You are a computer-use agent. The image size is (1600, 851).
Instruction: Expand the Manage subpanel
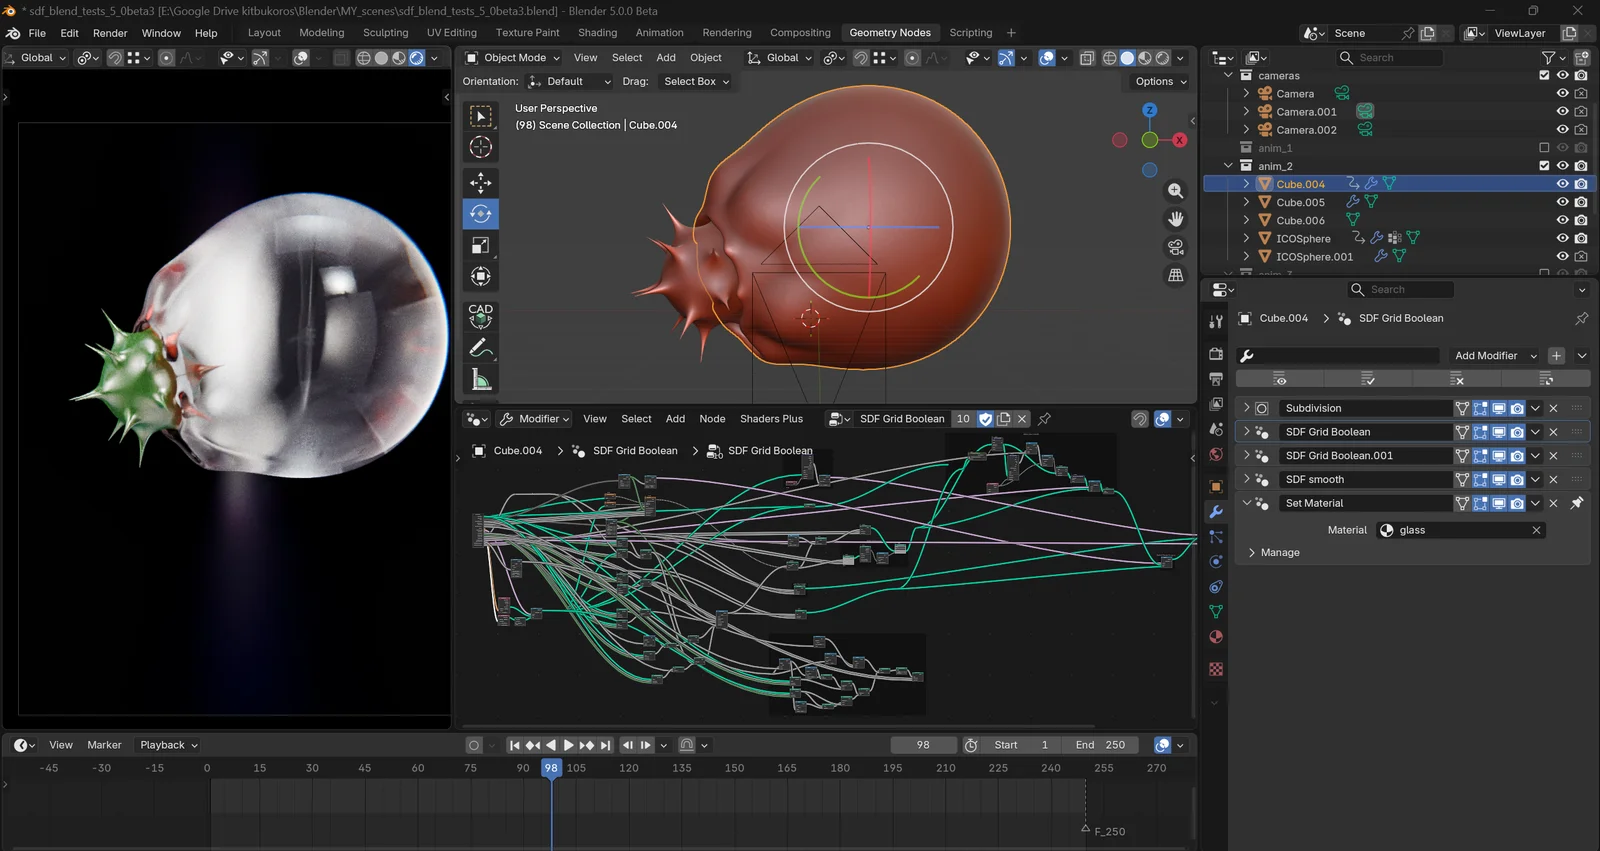point(1252,553)
